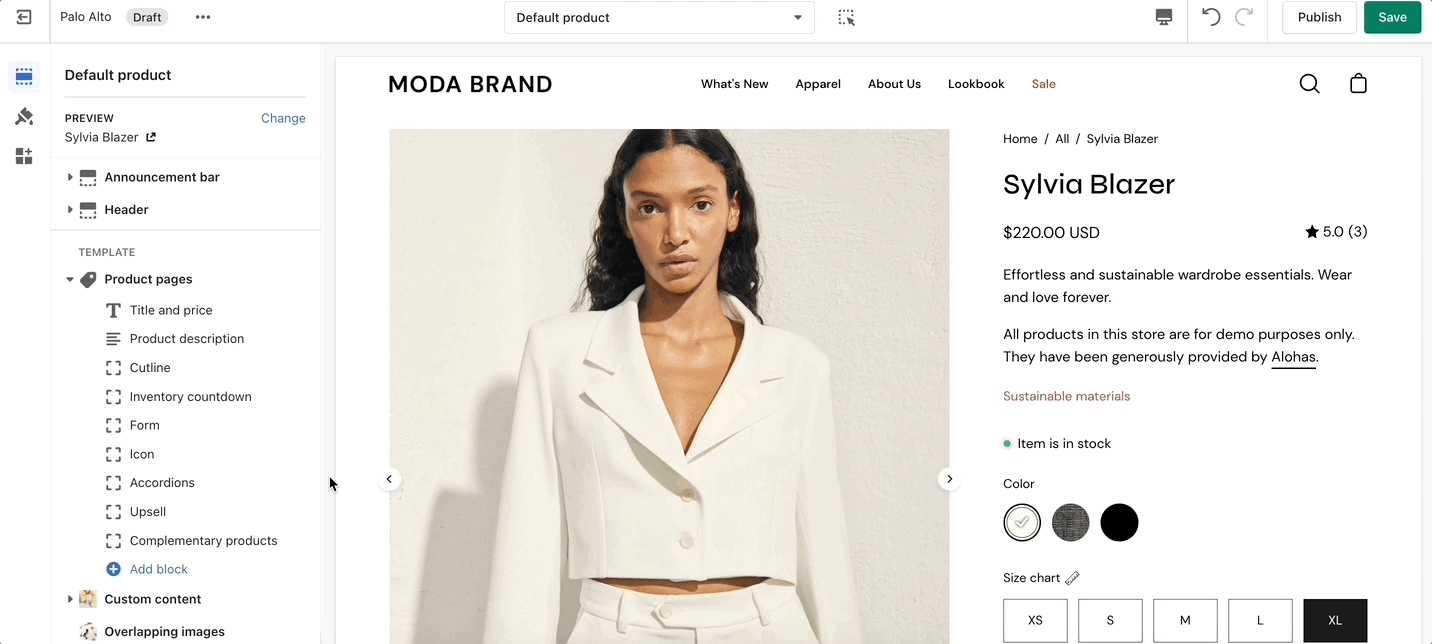Click the Publish button
The image size is (1432, 644).
(x=1319, y=17)
